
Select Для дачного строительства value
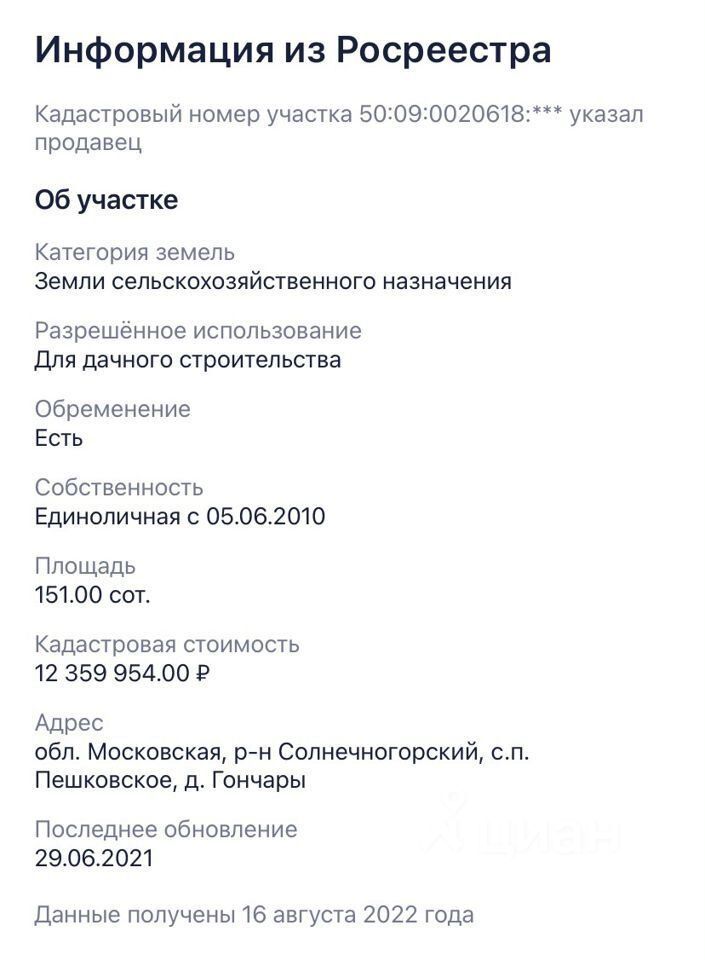tap(188, 359)
